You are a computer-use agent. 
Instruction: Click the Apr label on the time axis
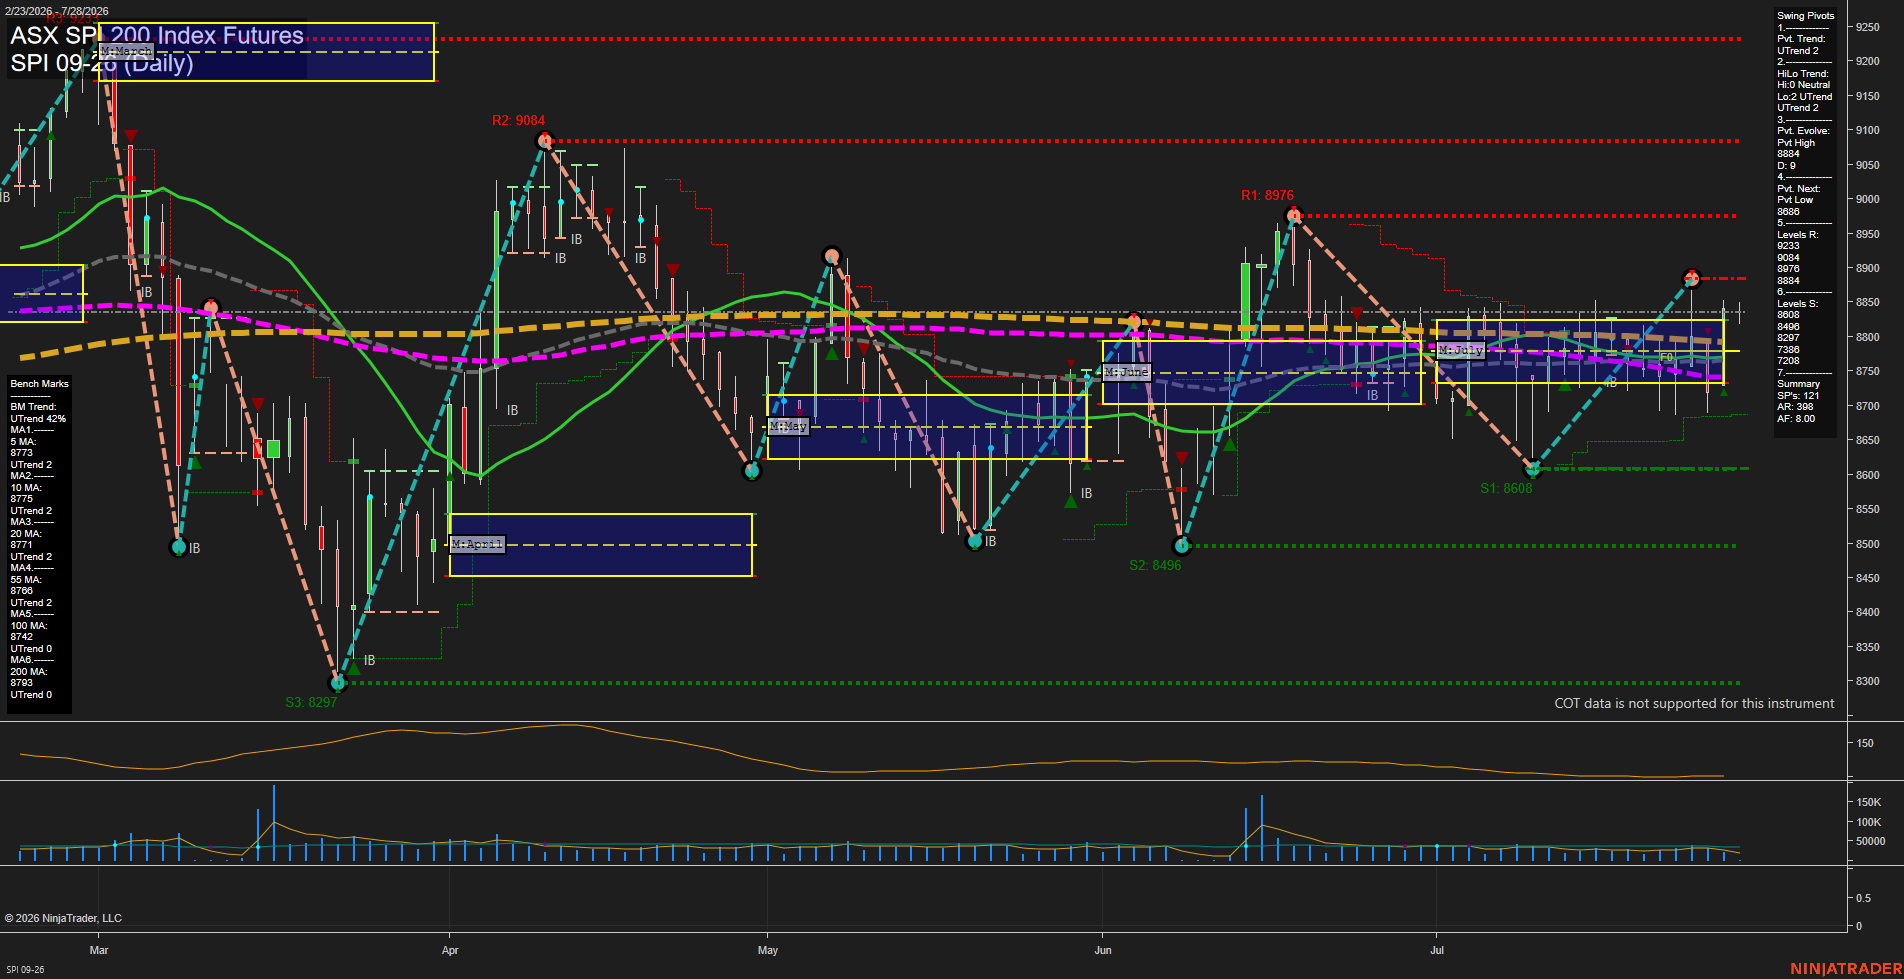450,950
